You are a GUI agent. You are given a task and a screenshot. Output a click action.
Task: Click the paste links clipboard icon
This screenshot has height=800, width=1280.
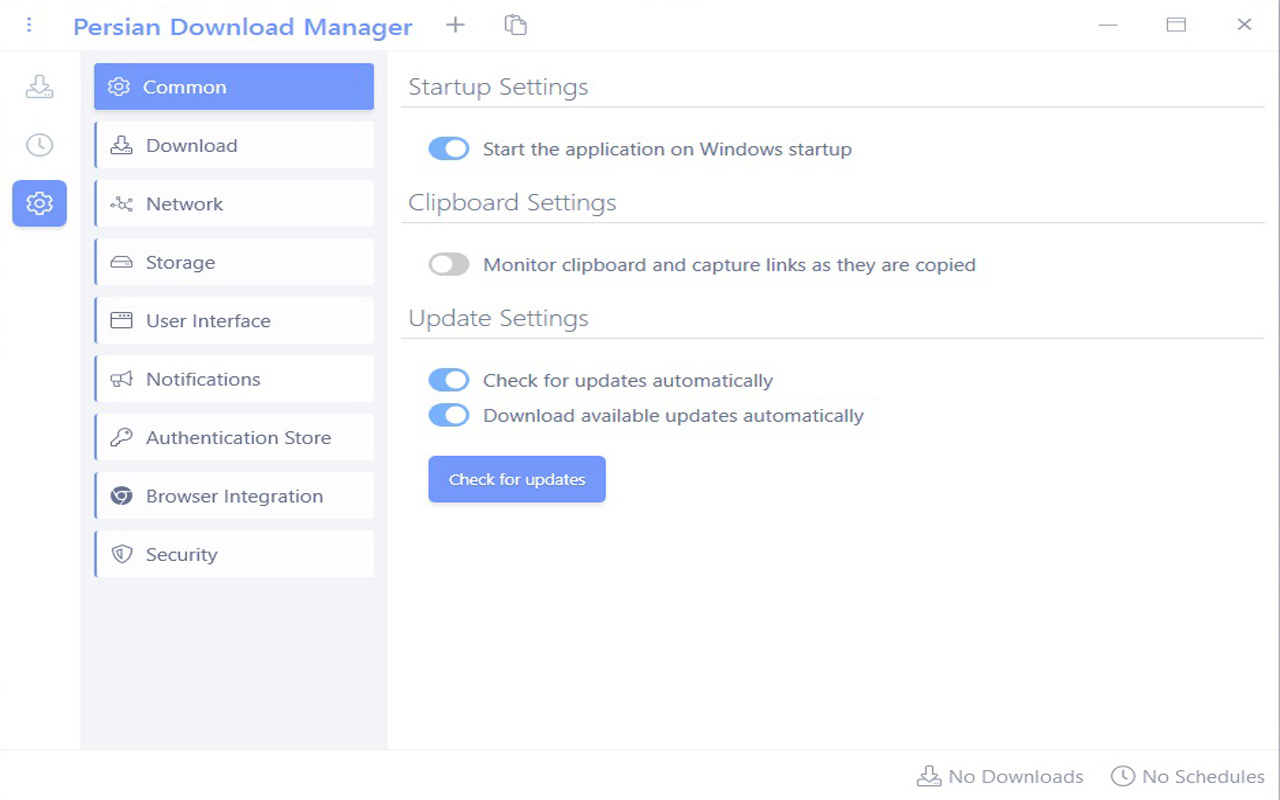tap(515, 25)
